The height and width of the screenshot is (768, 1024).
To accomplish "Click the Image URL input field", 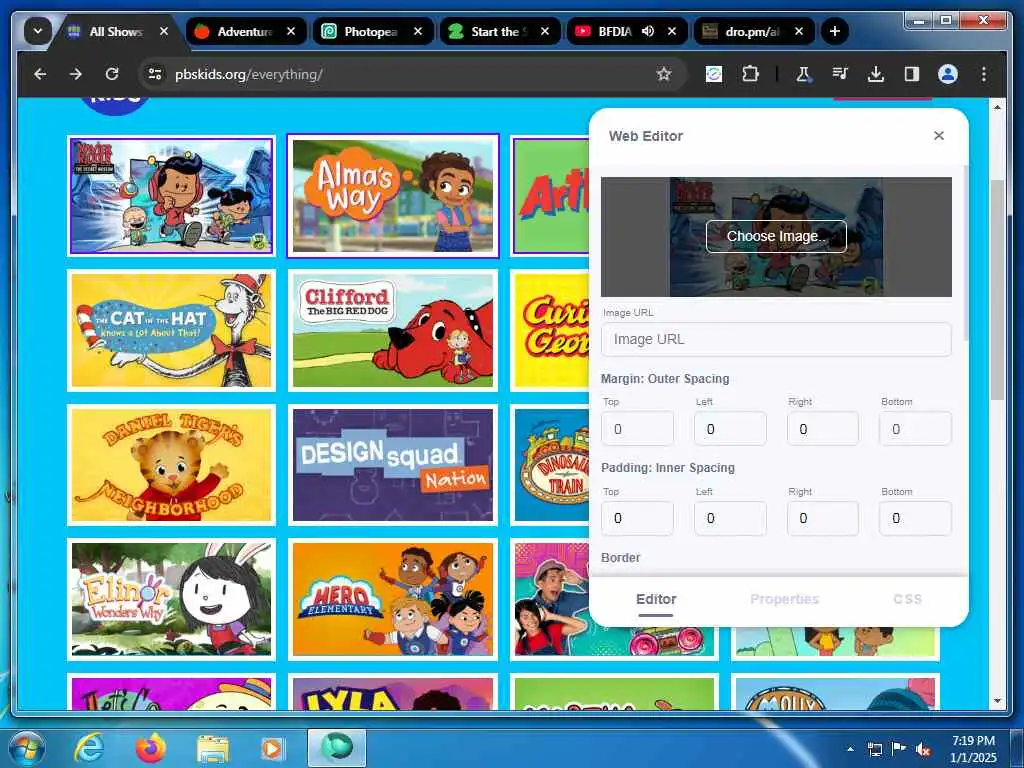I will [776, 340].
